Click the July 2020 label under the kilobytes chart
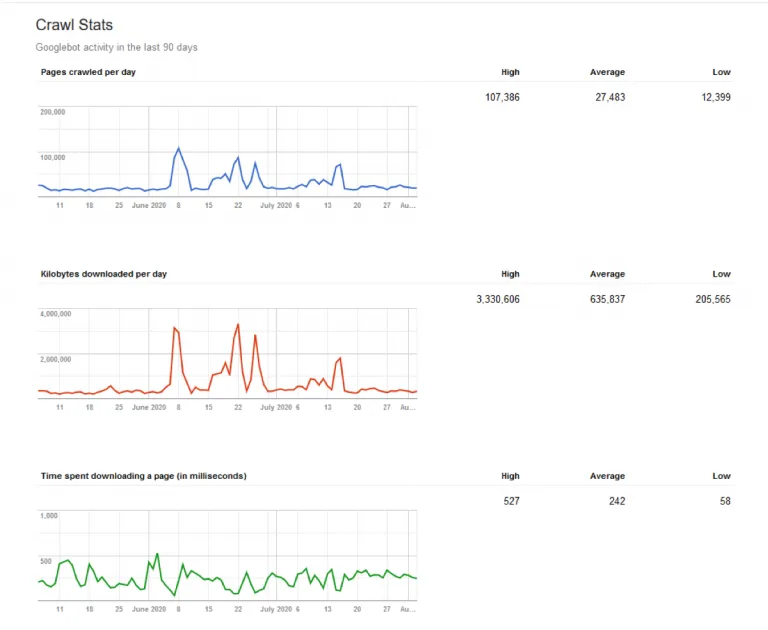The width and height of the screenshot is (768, 630). [276, 407]
